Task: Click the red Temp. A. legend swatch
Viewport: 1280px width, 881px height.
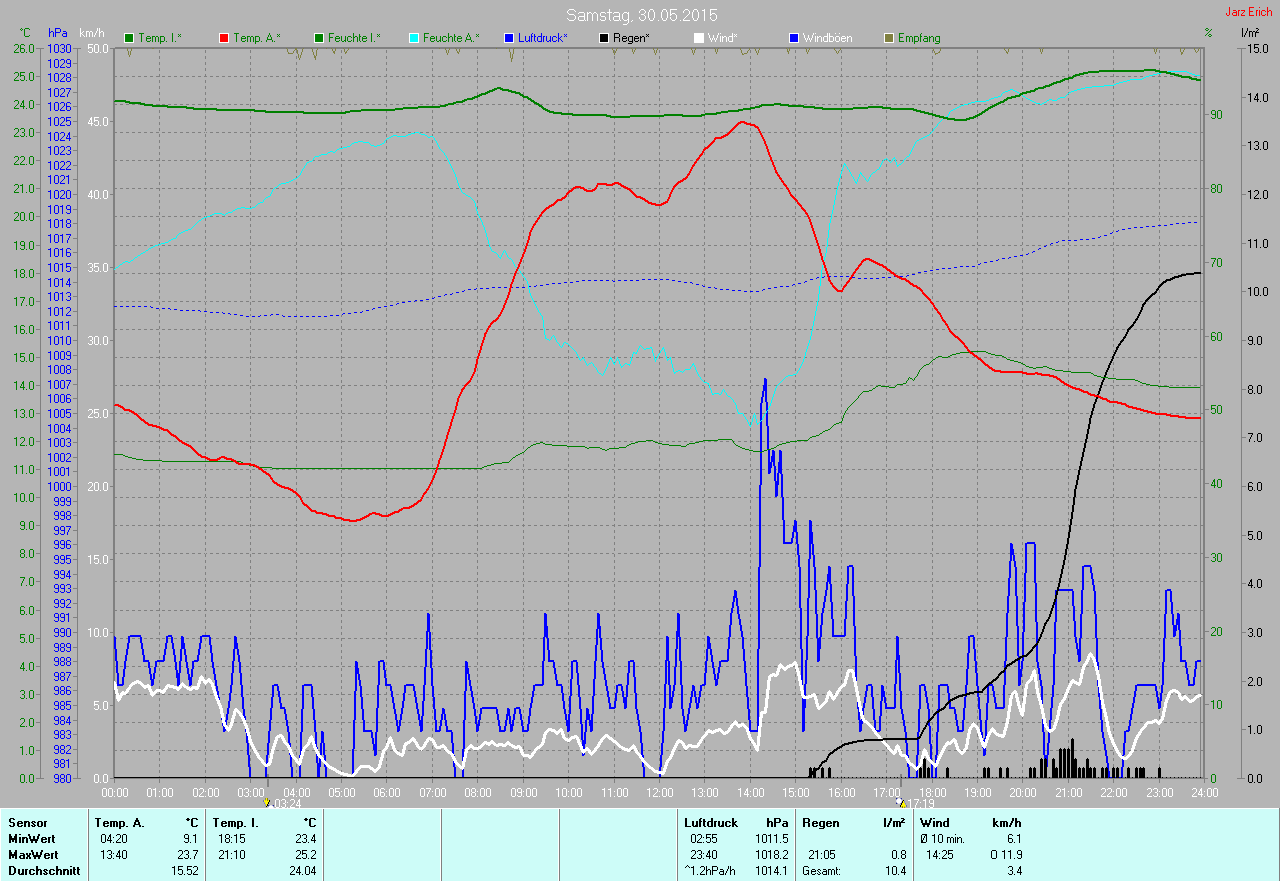Action: 224,38
